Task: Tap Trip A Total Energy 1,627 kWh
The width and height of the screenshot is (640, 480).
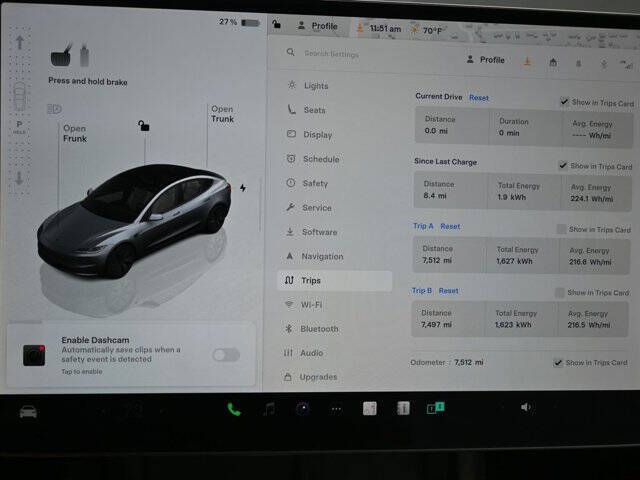Action: (x=514, y=261)
